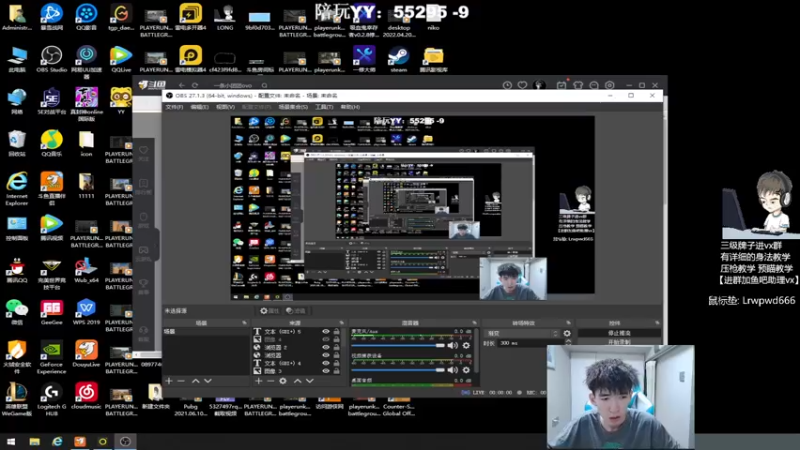Pop out the 混音器 dock panel
The image size is (800, 450).
[474, 323]
